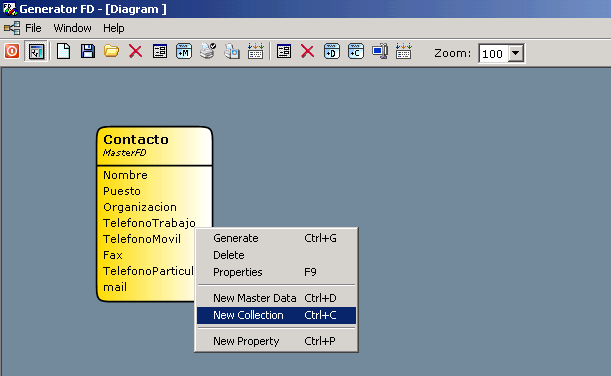Open a file via the folder icon

coord(111,51)
